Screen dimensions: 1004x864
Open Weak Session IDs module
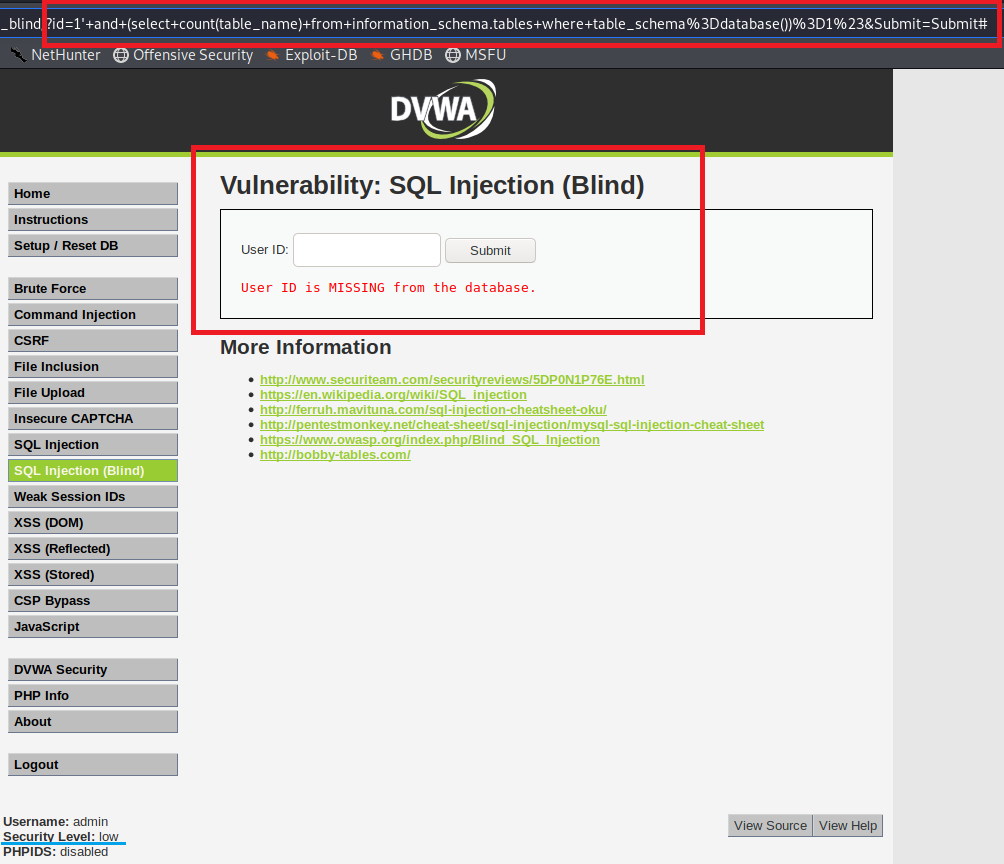tap(93, 497)
